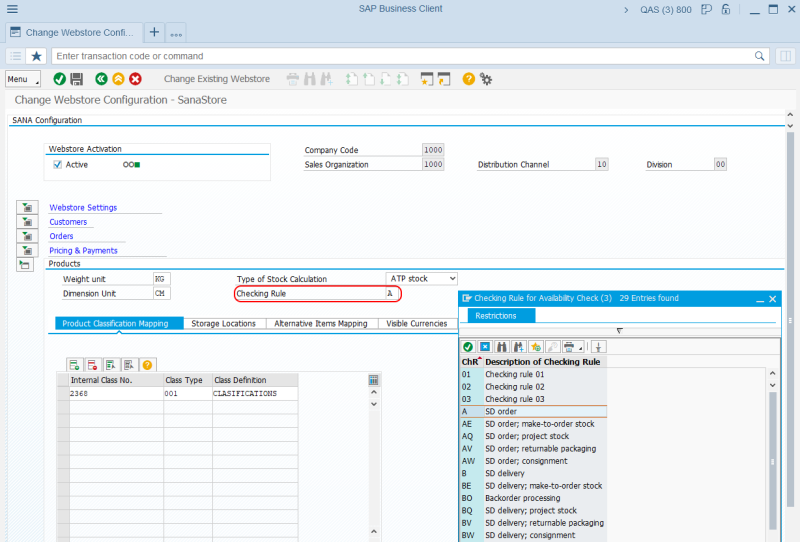This screenshot has width=800, height=542.
Task: Click the Pricing & Payments link
Action: [x=83, y=251]
